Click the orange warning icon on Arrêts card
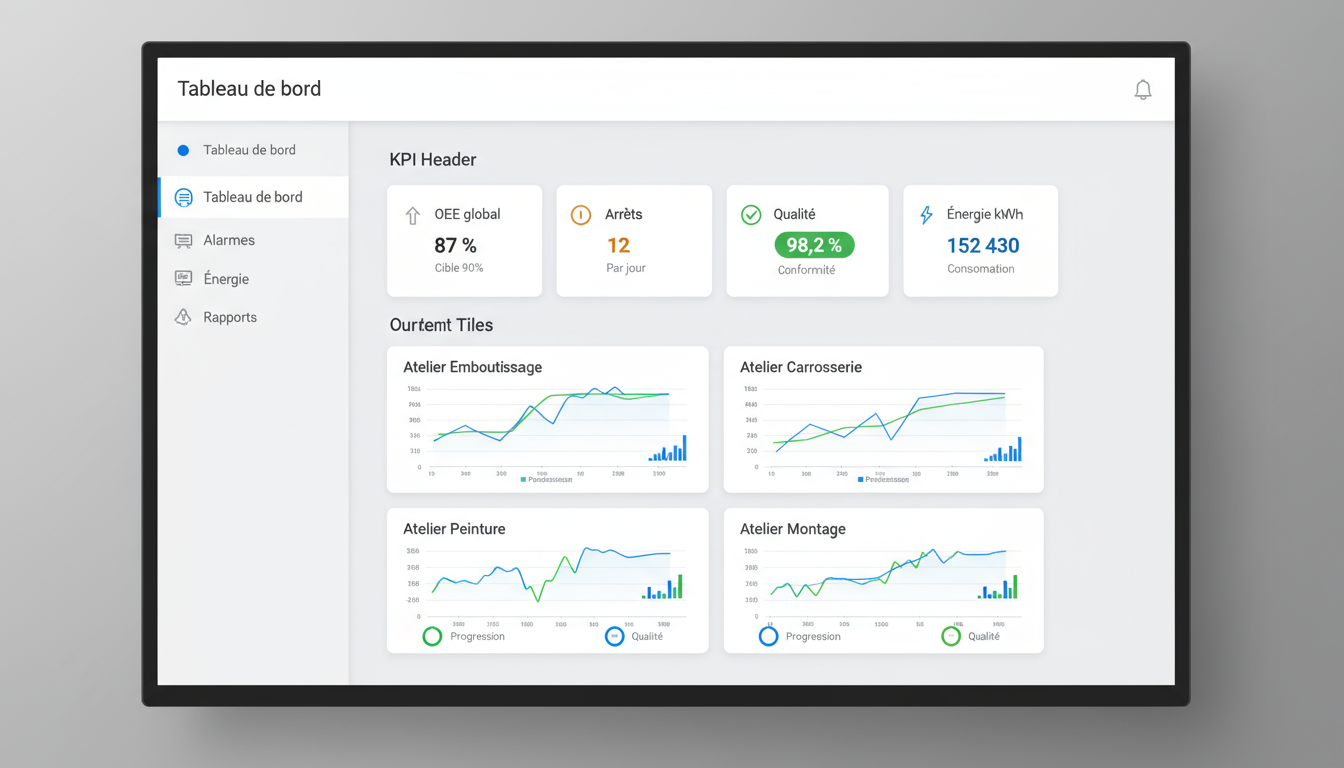 pos(580,215)
